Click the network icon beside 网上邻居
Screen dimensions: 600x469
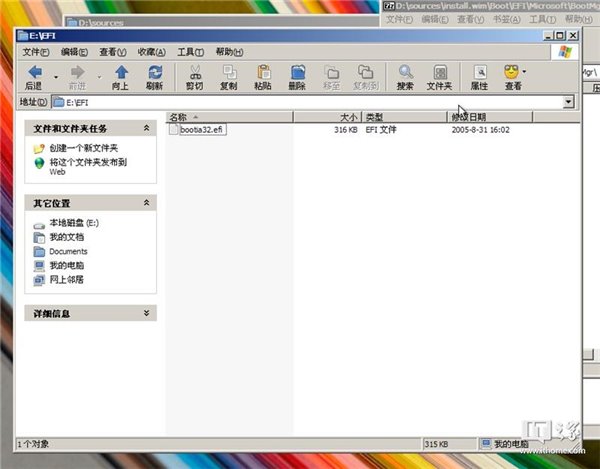coord(39,280)
